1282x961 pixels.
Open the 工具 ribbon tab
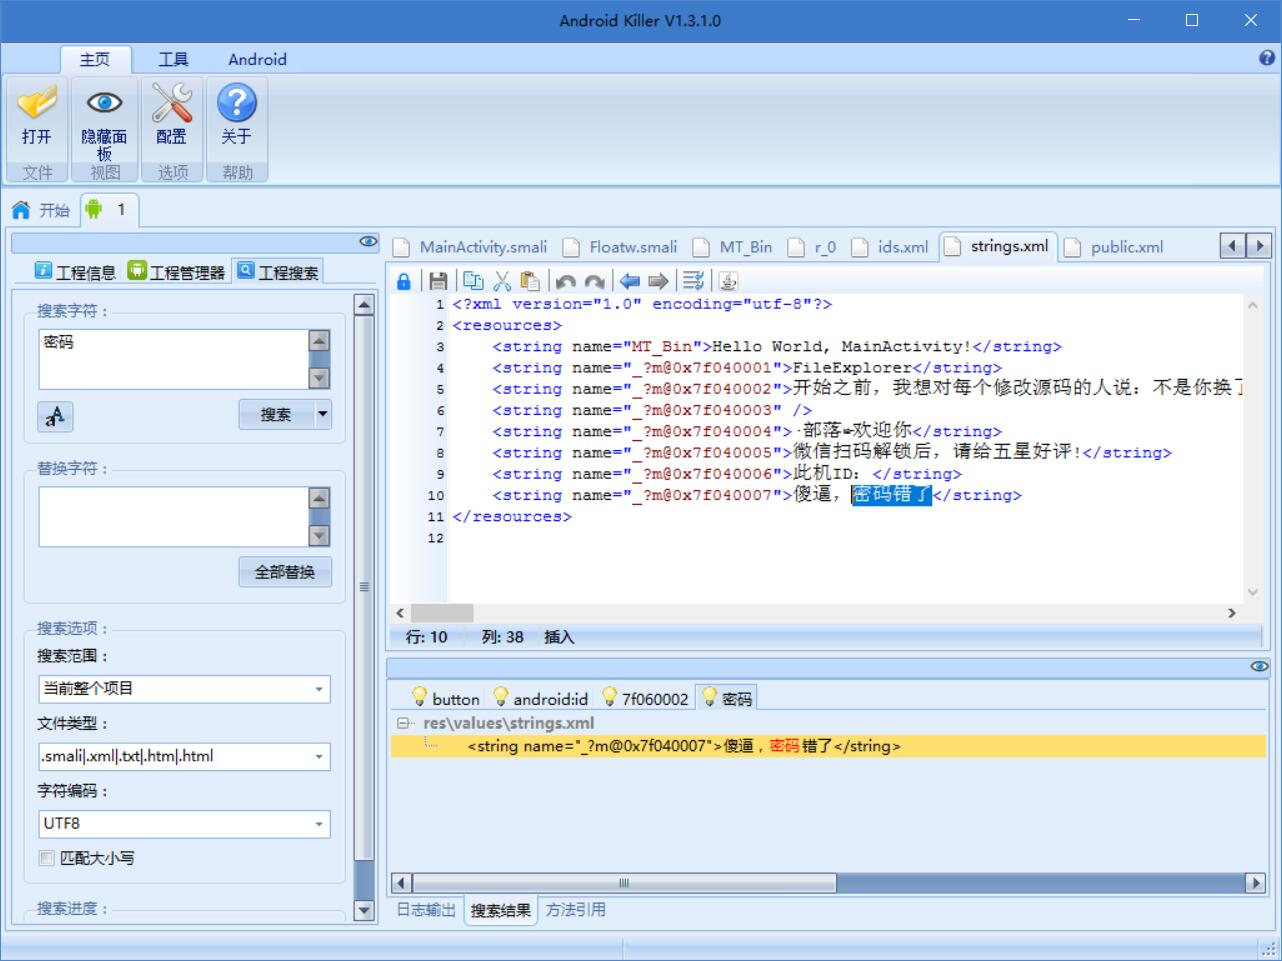[173, 59]
